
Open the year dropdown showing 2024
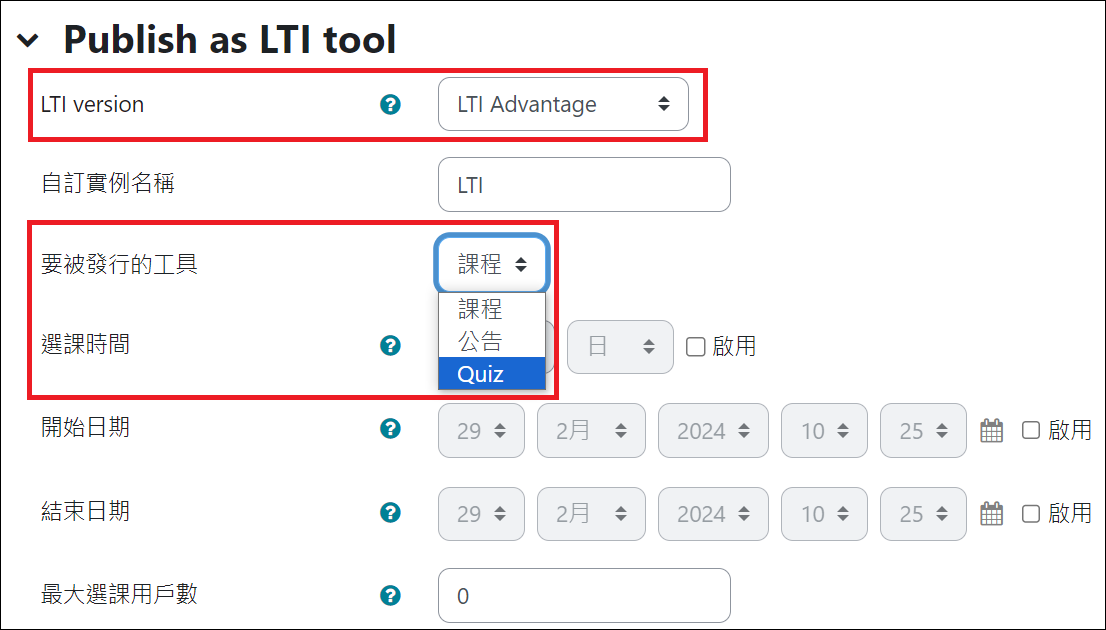coord(713,429)
